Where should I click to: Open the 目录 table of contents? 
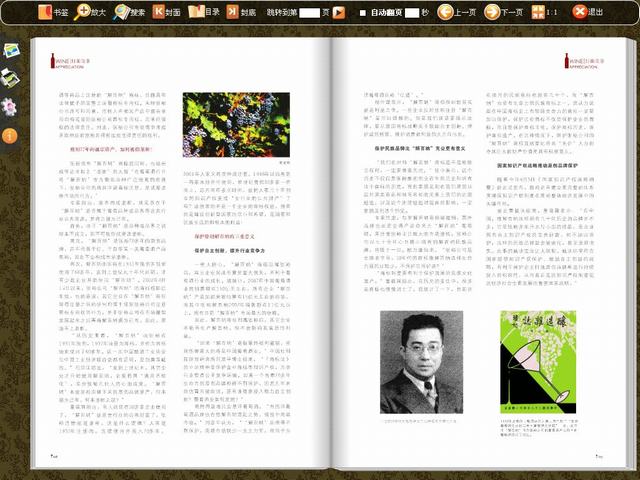click(x=204, y=12)
